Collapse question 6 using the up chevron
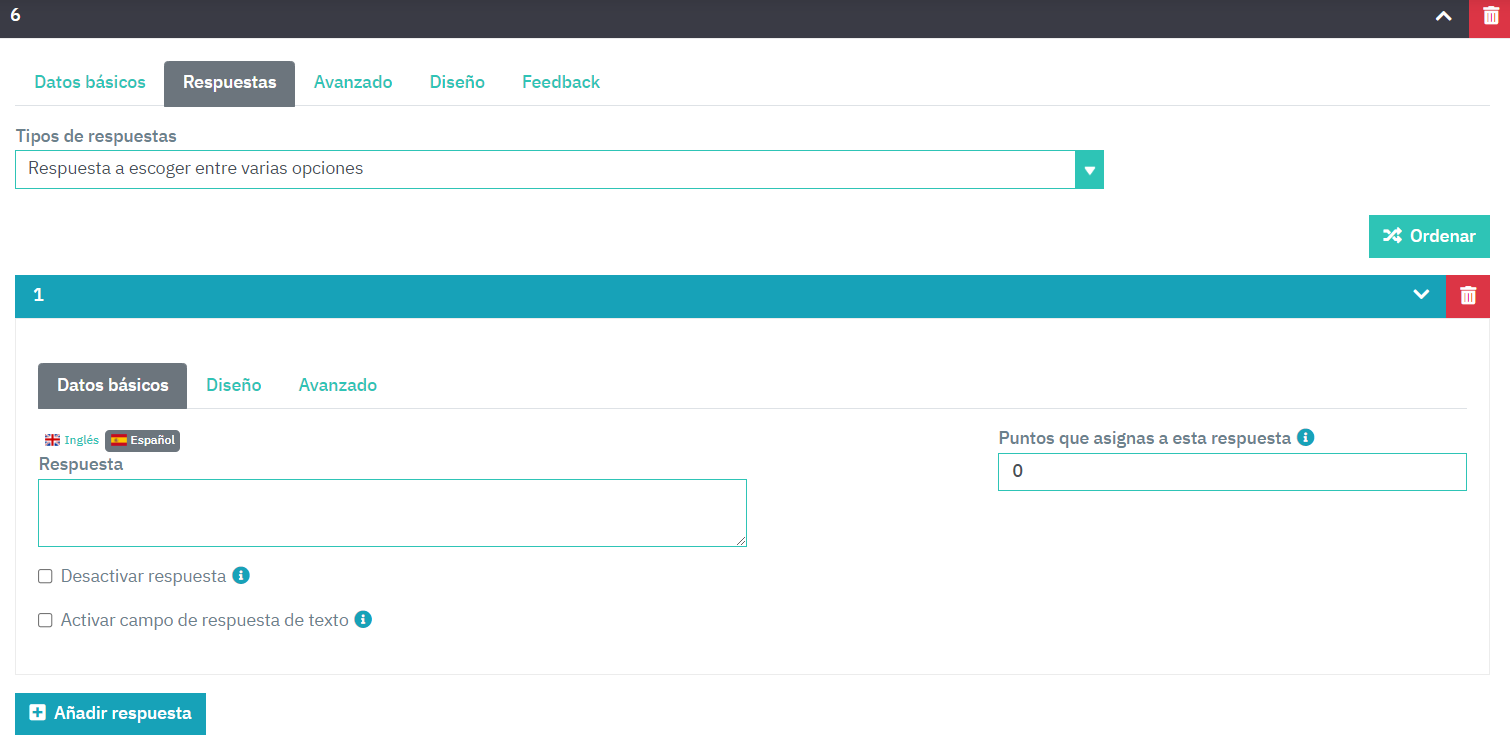The height and width of the screenshot is (747, 1510). (x=1444, y=17)
